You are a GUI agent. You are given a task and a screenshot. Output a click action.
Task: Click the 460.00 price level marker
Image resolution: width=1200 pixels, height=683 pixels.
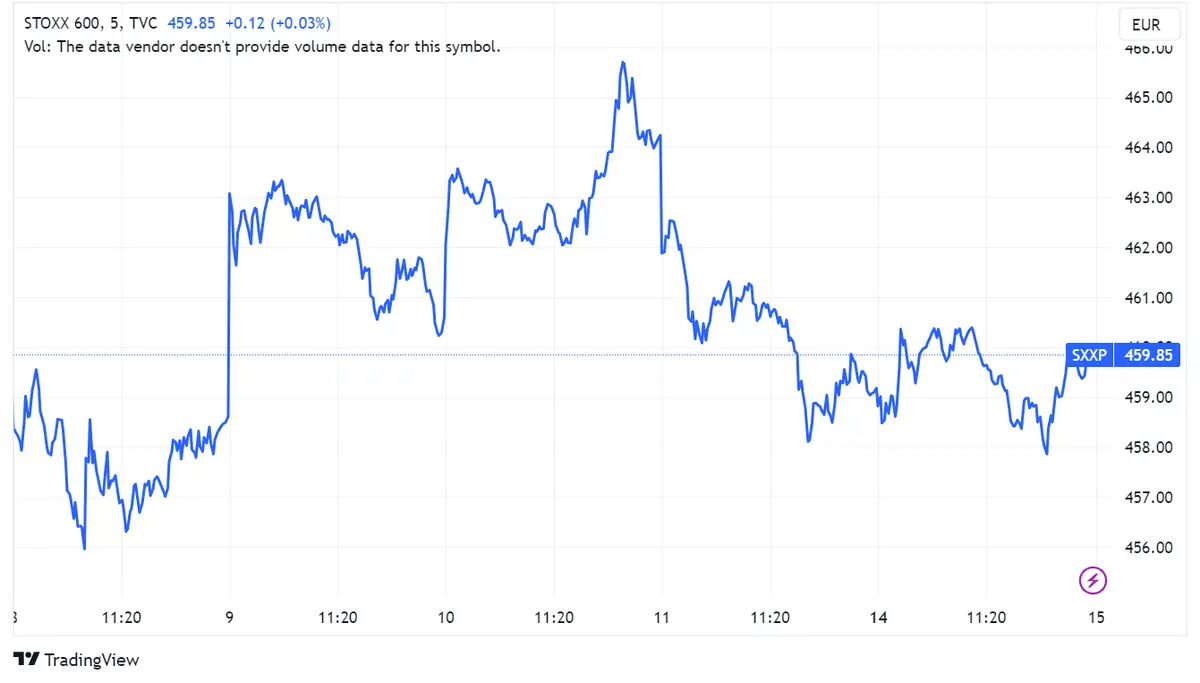1148,347
